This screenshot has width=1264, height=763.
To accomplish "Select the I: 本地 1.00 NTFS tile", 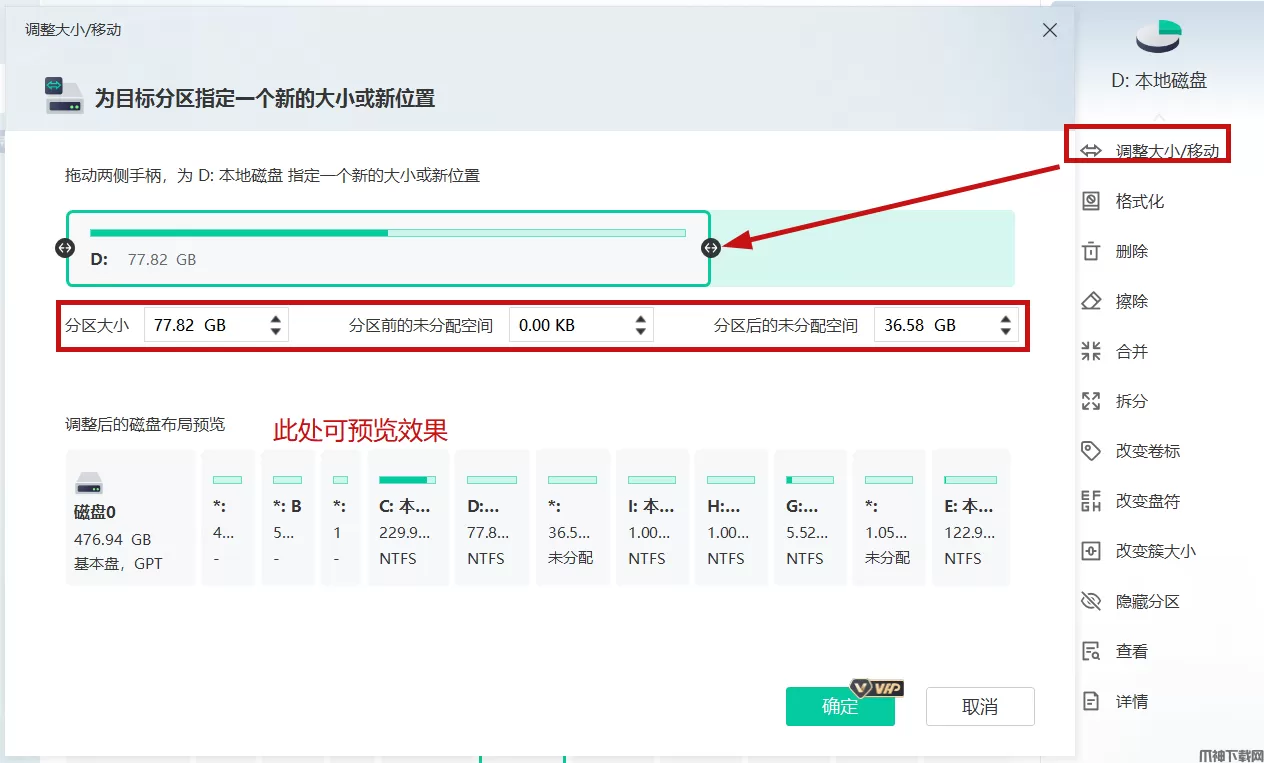I will point(652,517).
